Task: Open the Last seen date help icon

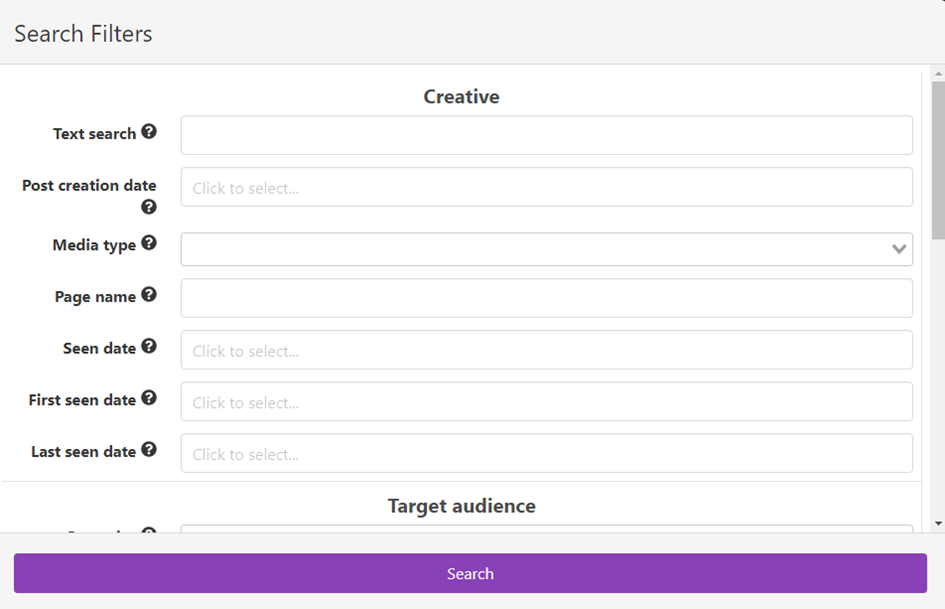Action: (x=149, y=450)
